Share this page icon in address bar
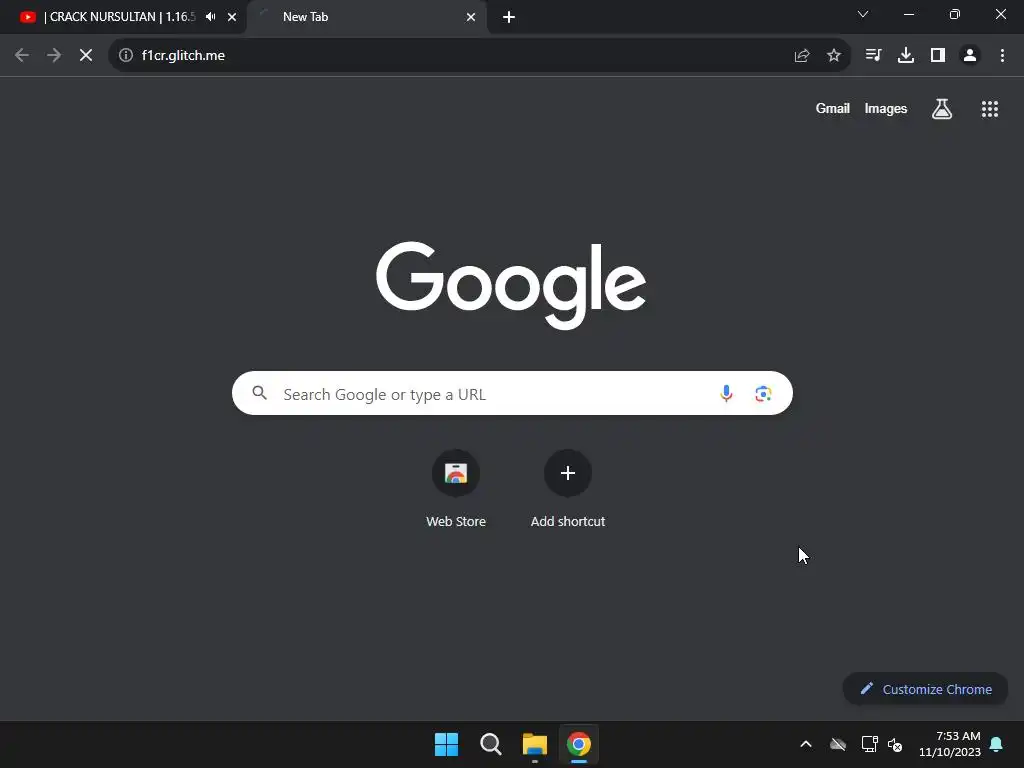Viewport: 1024px width, 768px height. click(x=802, y=56)
